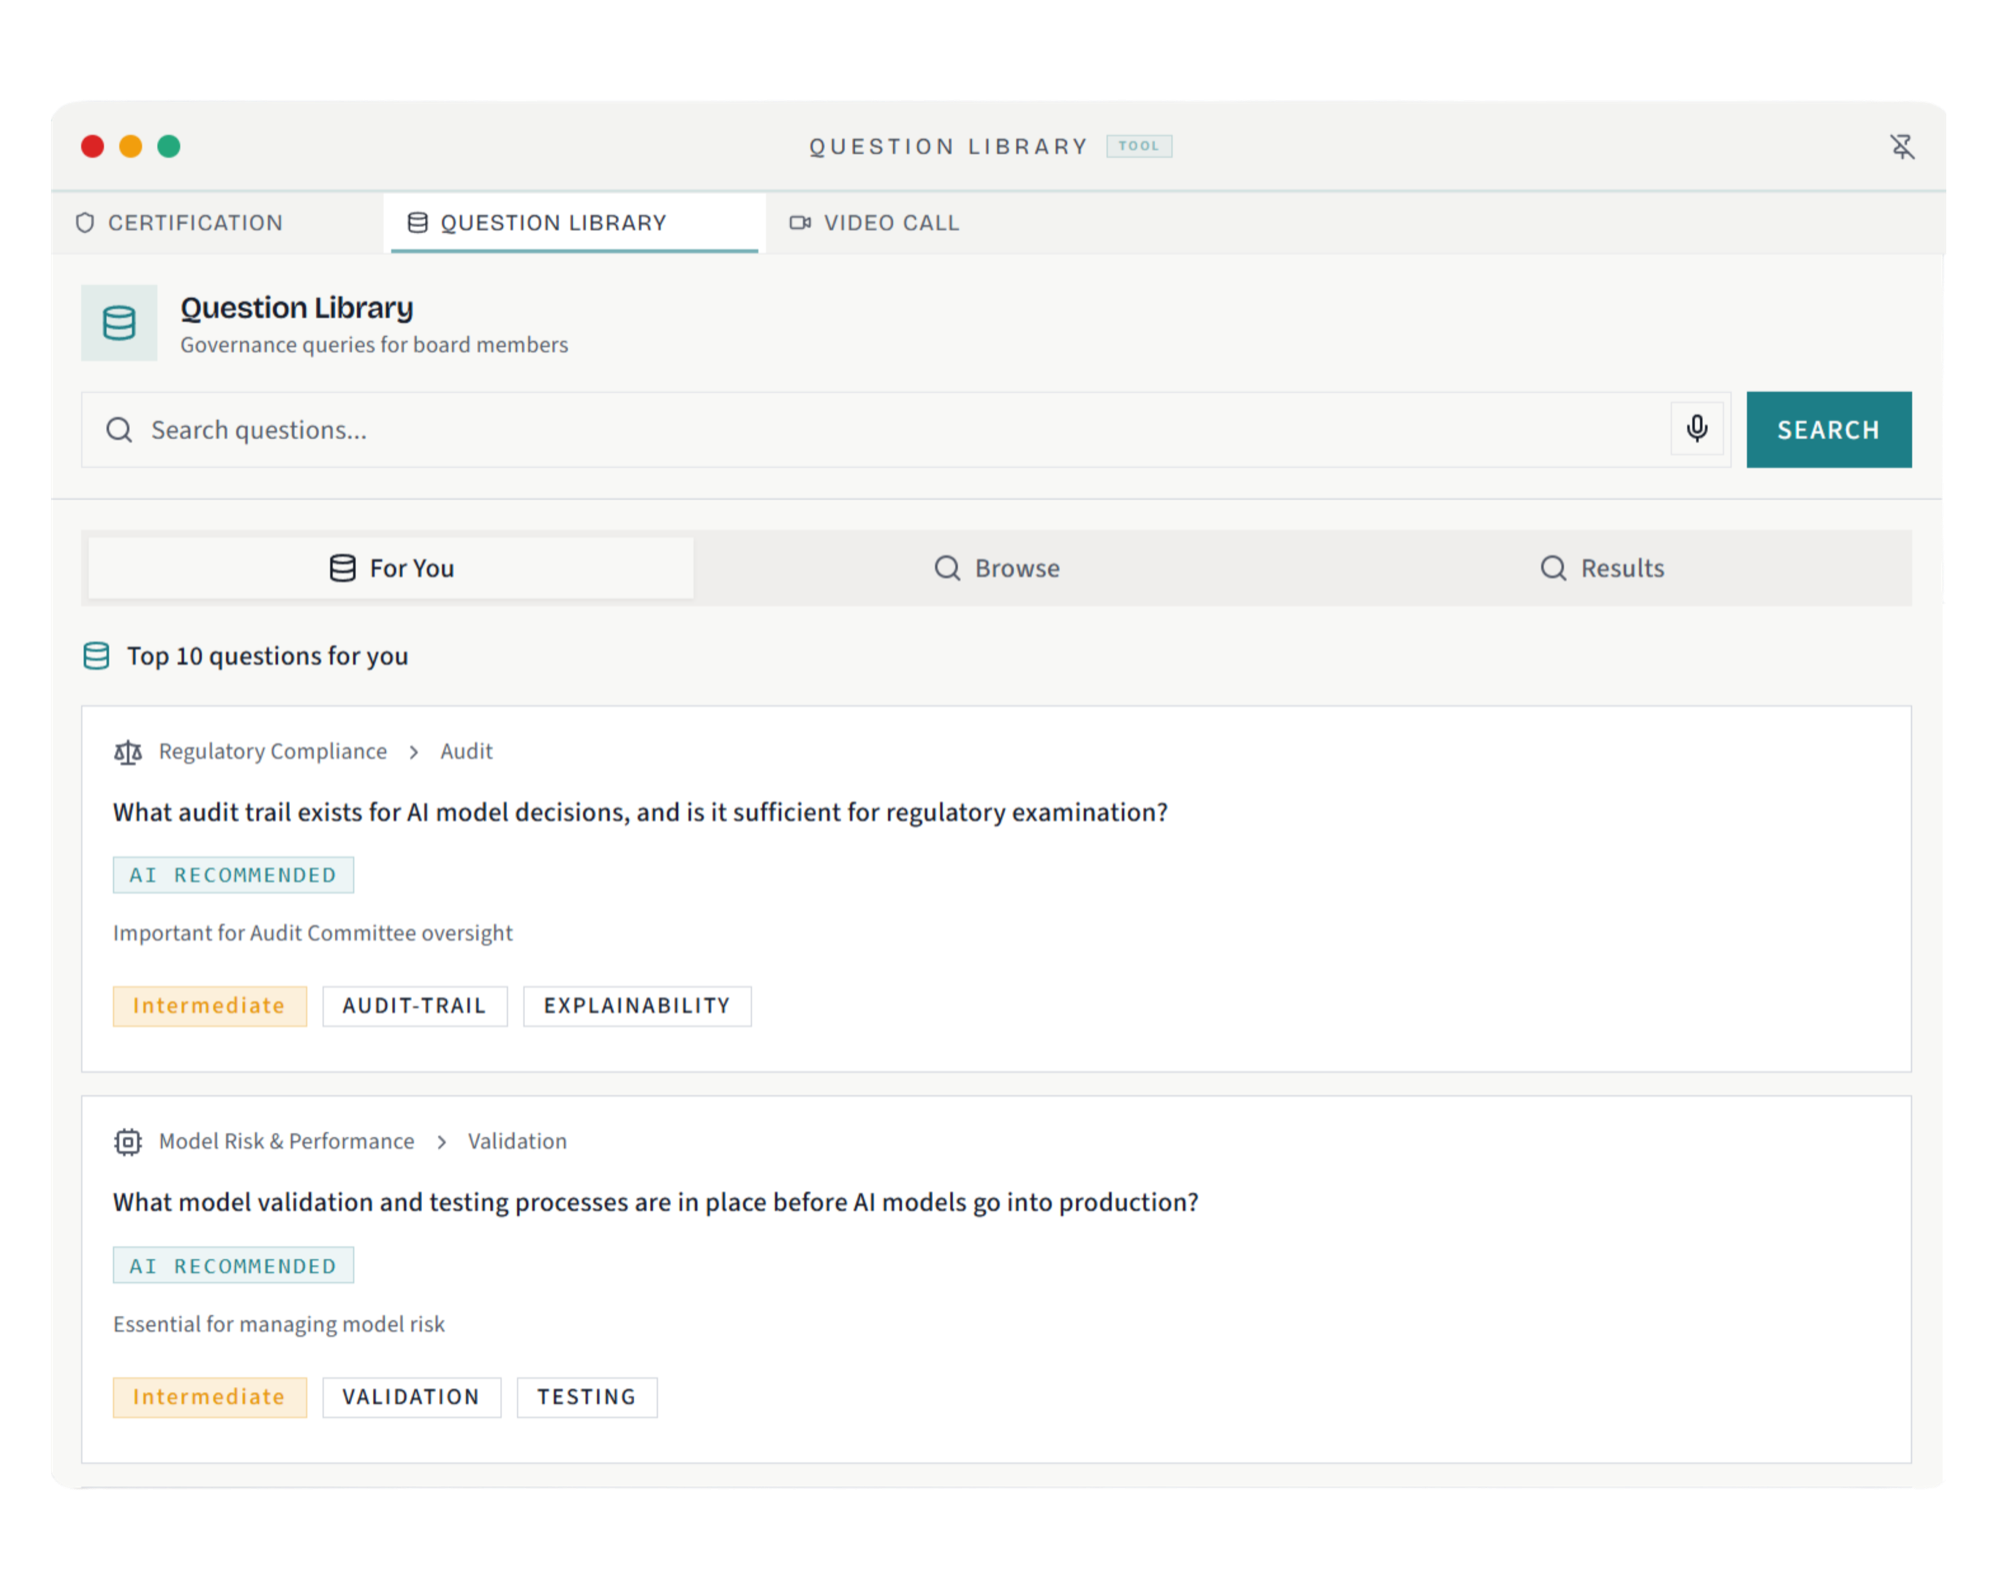Screen dimensions: 2000x1591
Task: Click the shield icon on Certification tab
Action: pos(85,223)
